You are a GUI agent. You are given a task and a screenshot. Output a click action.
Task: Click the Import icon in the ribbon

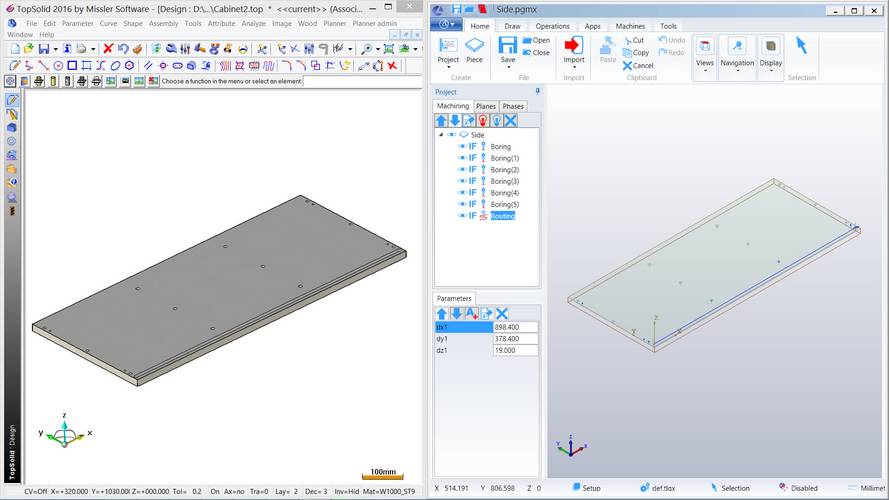(x=573, y=46)
